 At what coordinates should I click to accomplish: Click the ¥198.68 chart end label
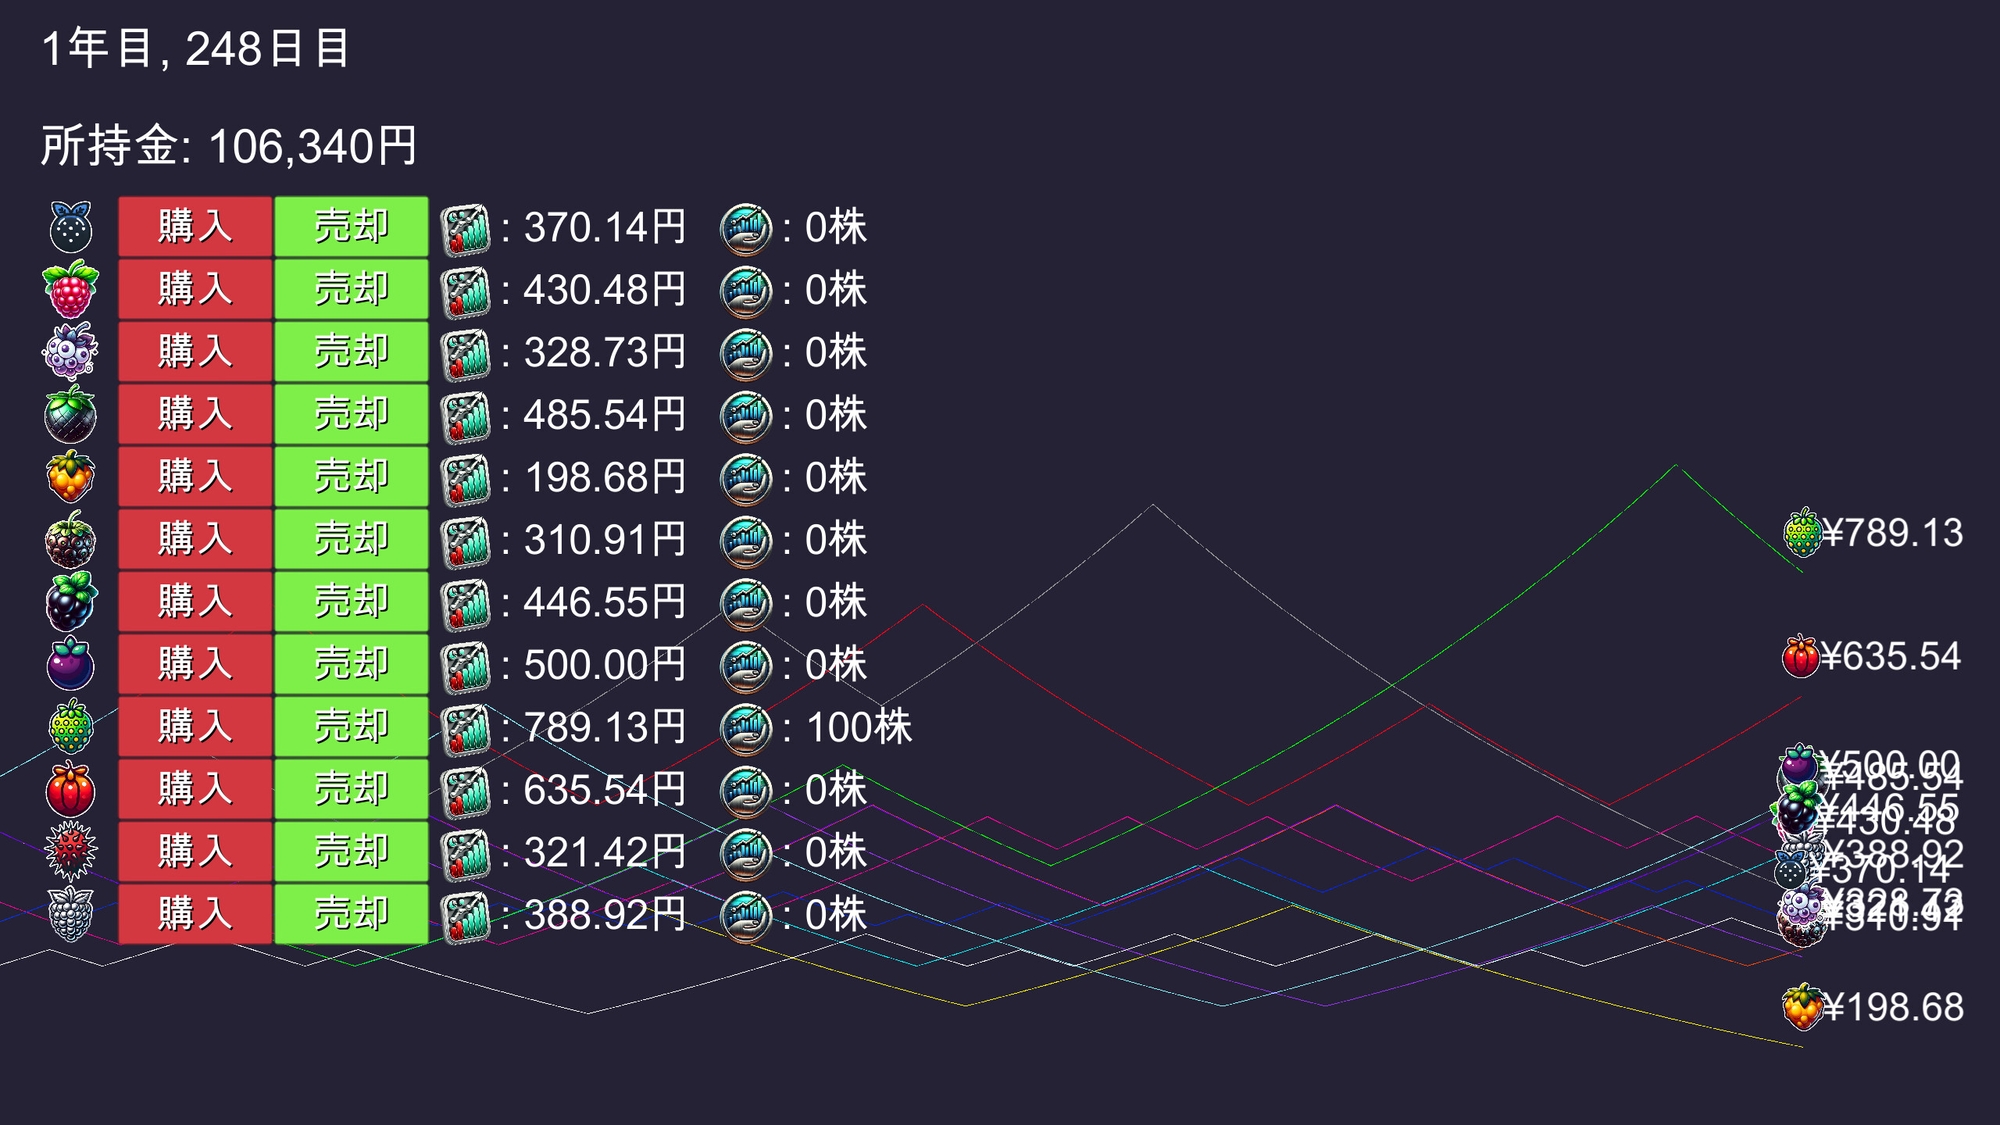[1892, 1007]
